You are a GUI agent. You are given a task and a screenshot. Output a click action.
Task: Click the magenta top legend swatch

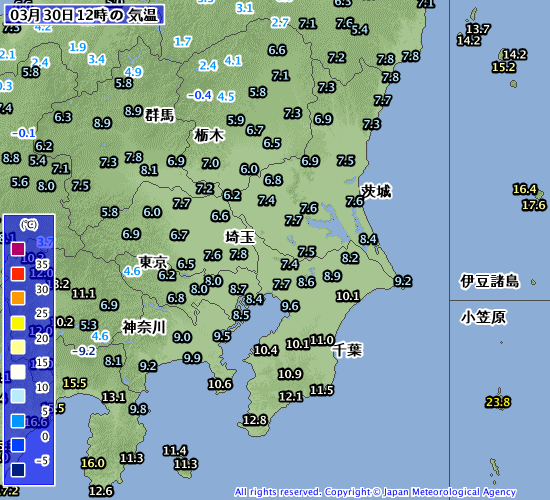(x=18, y=249)
